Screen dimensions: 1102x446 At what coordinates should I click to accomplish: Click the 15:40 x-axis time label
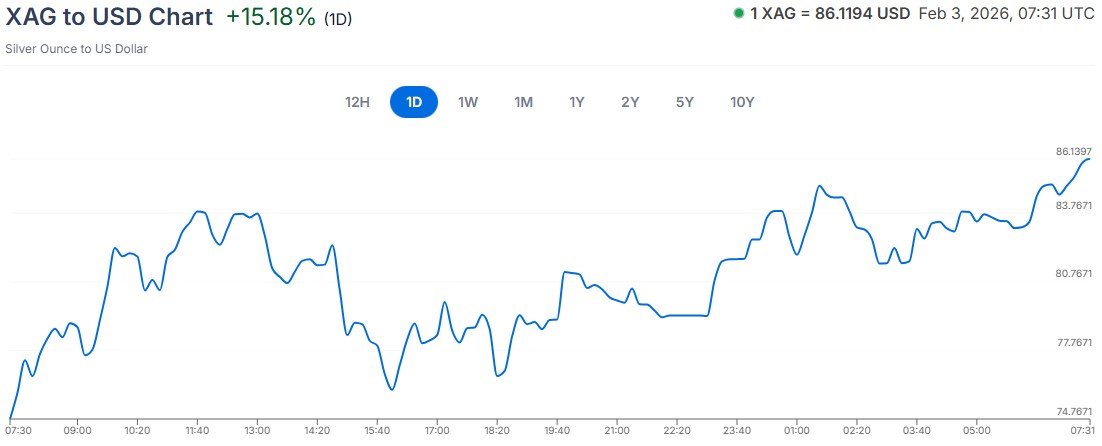(x=377, y=429)
